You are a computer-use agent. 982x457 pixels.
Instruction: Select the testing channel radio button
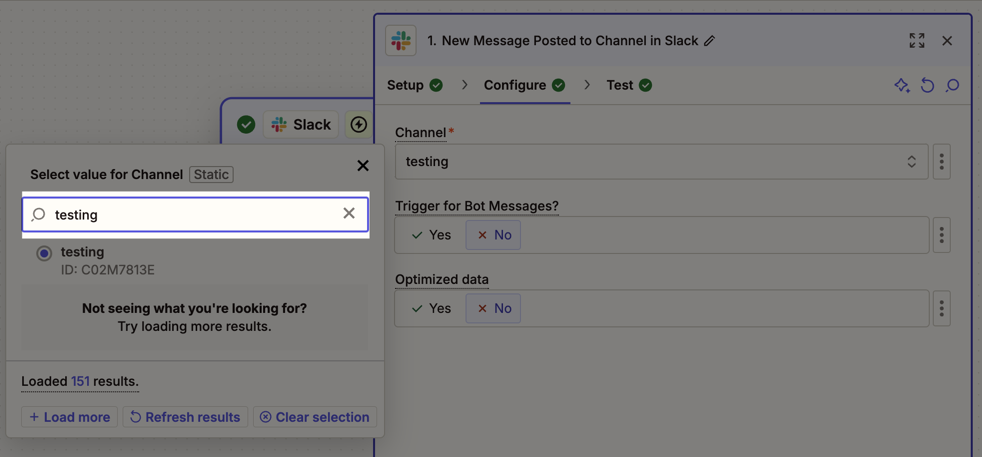(x=44, y=254)
